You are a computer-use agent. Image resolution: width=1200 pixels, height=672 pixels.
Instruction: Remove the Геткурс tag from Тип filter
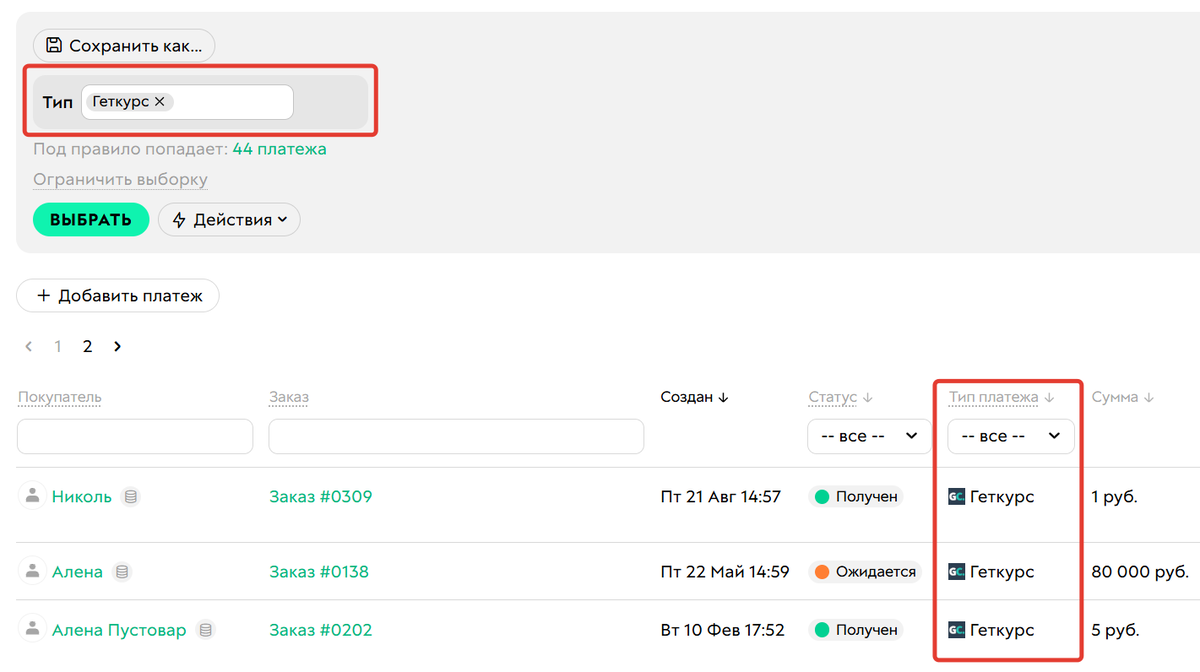[x=159, y=102]
